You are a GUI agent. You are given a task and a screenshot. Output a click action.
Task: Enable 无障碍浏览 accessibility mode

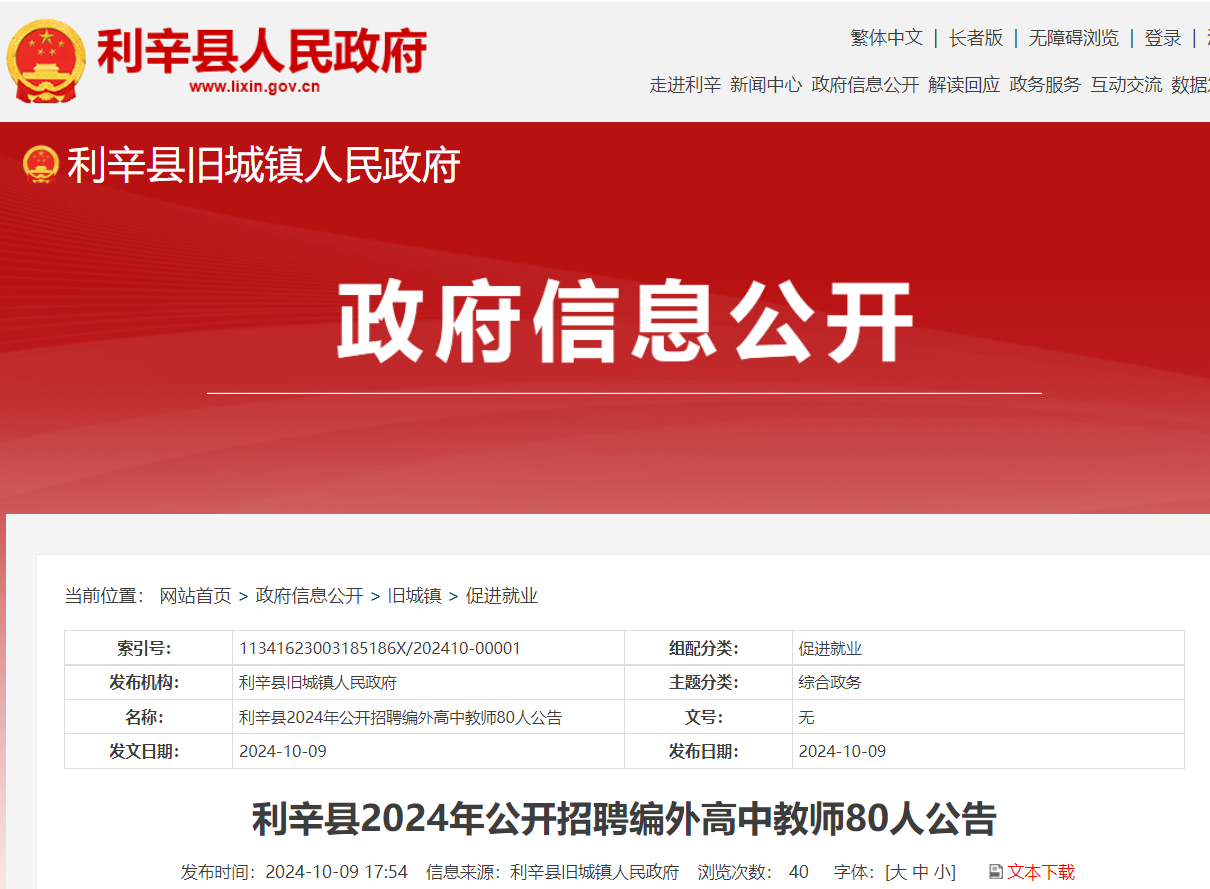(1074, 38)
